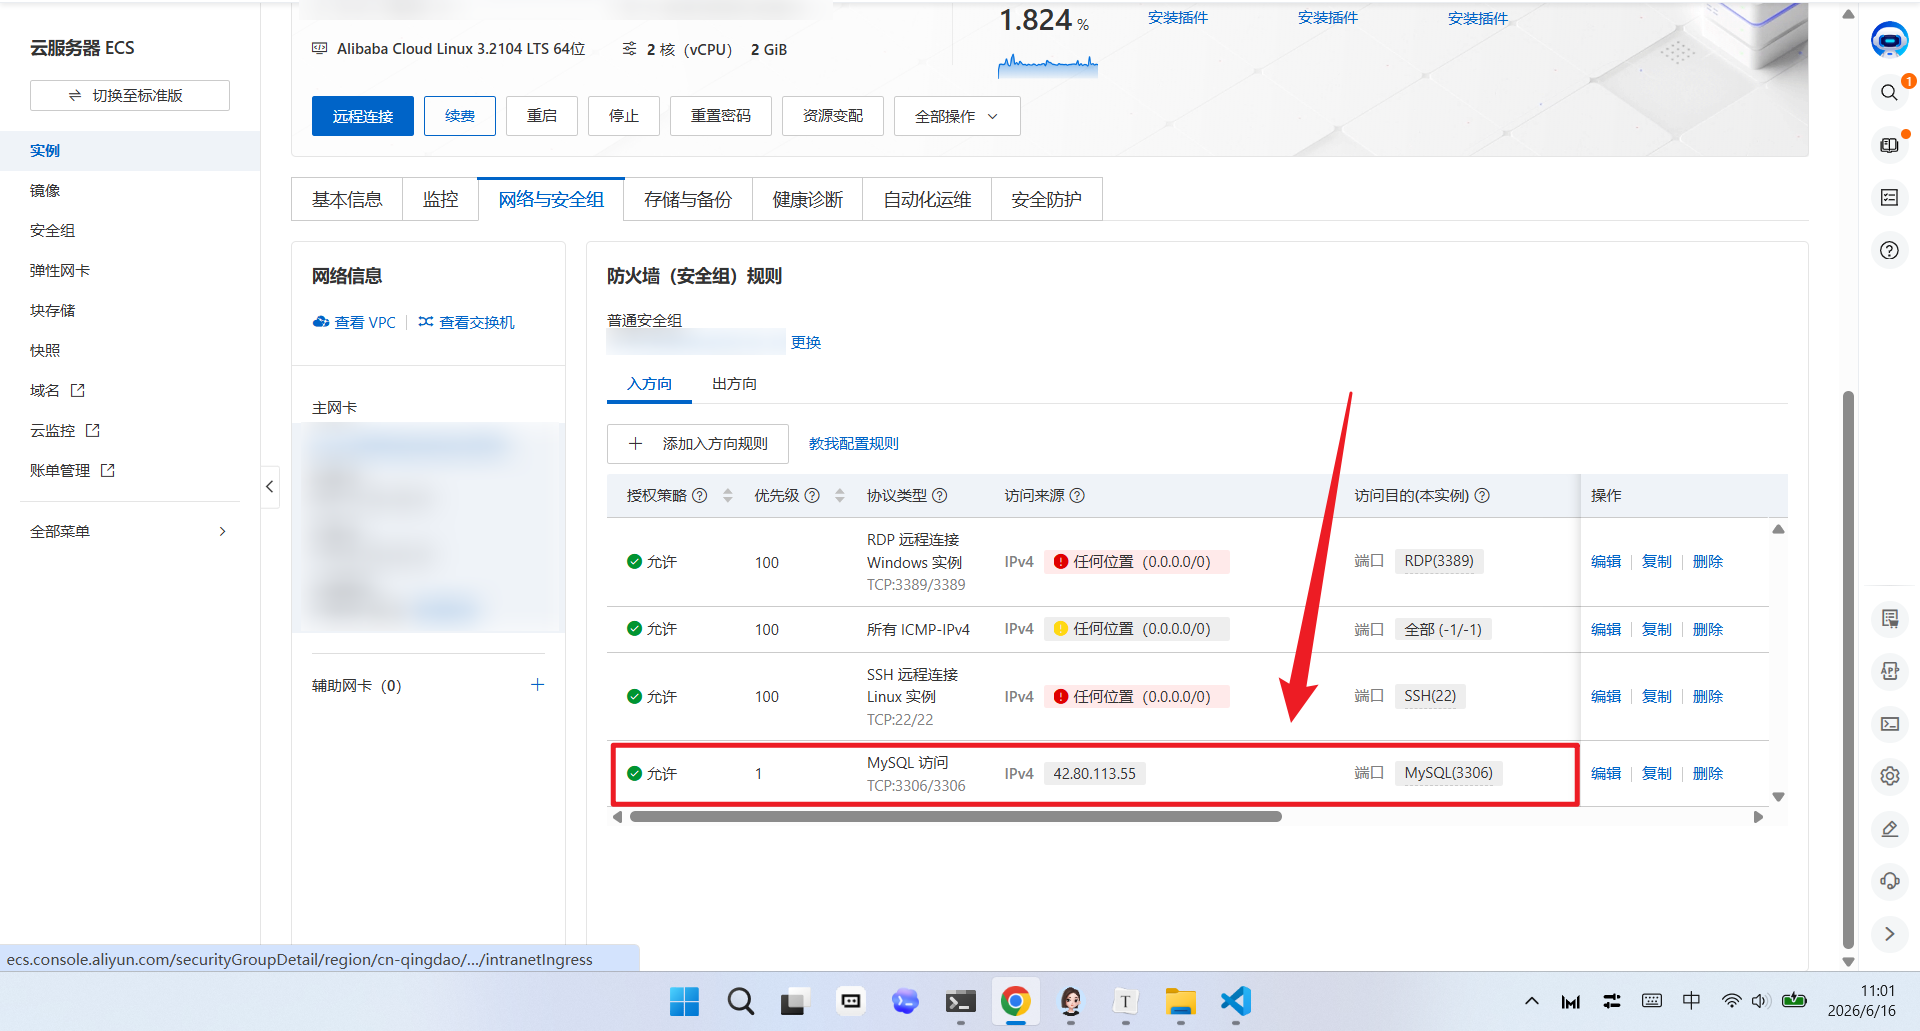Viewport: 1920px width, 1031px height.
Task: Switch to the 基本信息 tab
Action: click(347, 200)
